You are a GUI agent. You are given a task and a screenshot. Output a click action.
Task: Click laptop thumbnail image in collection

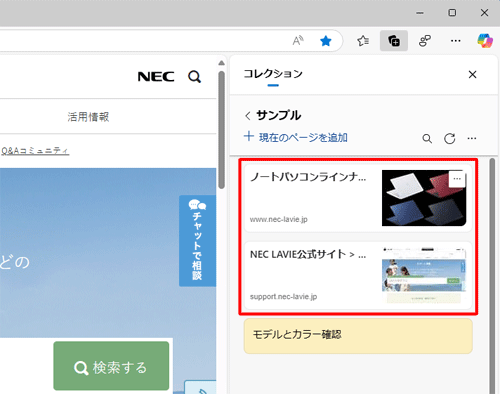point(424,198)
